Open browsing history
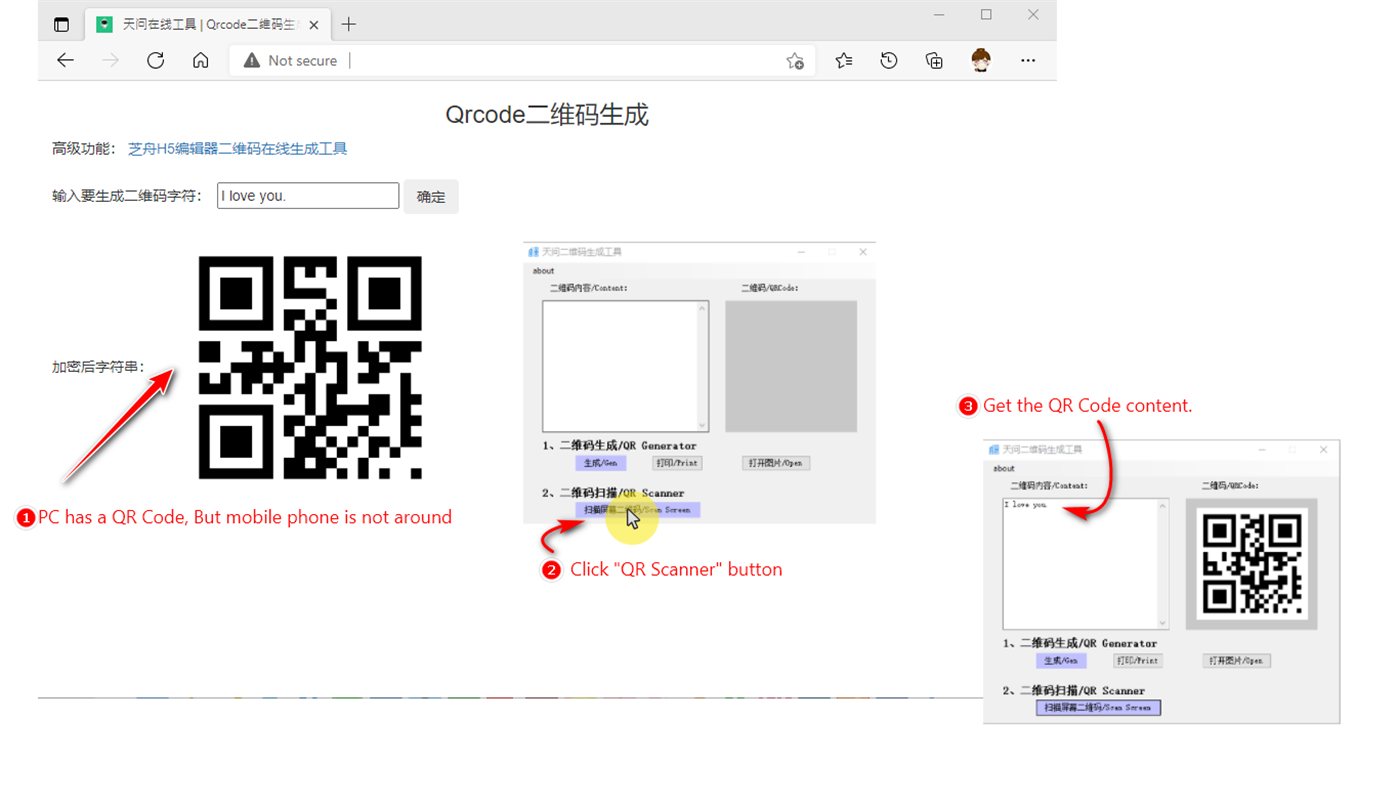 coord(888,60)
